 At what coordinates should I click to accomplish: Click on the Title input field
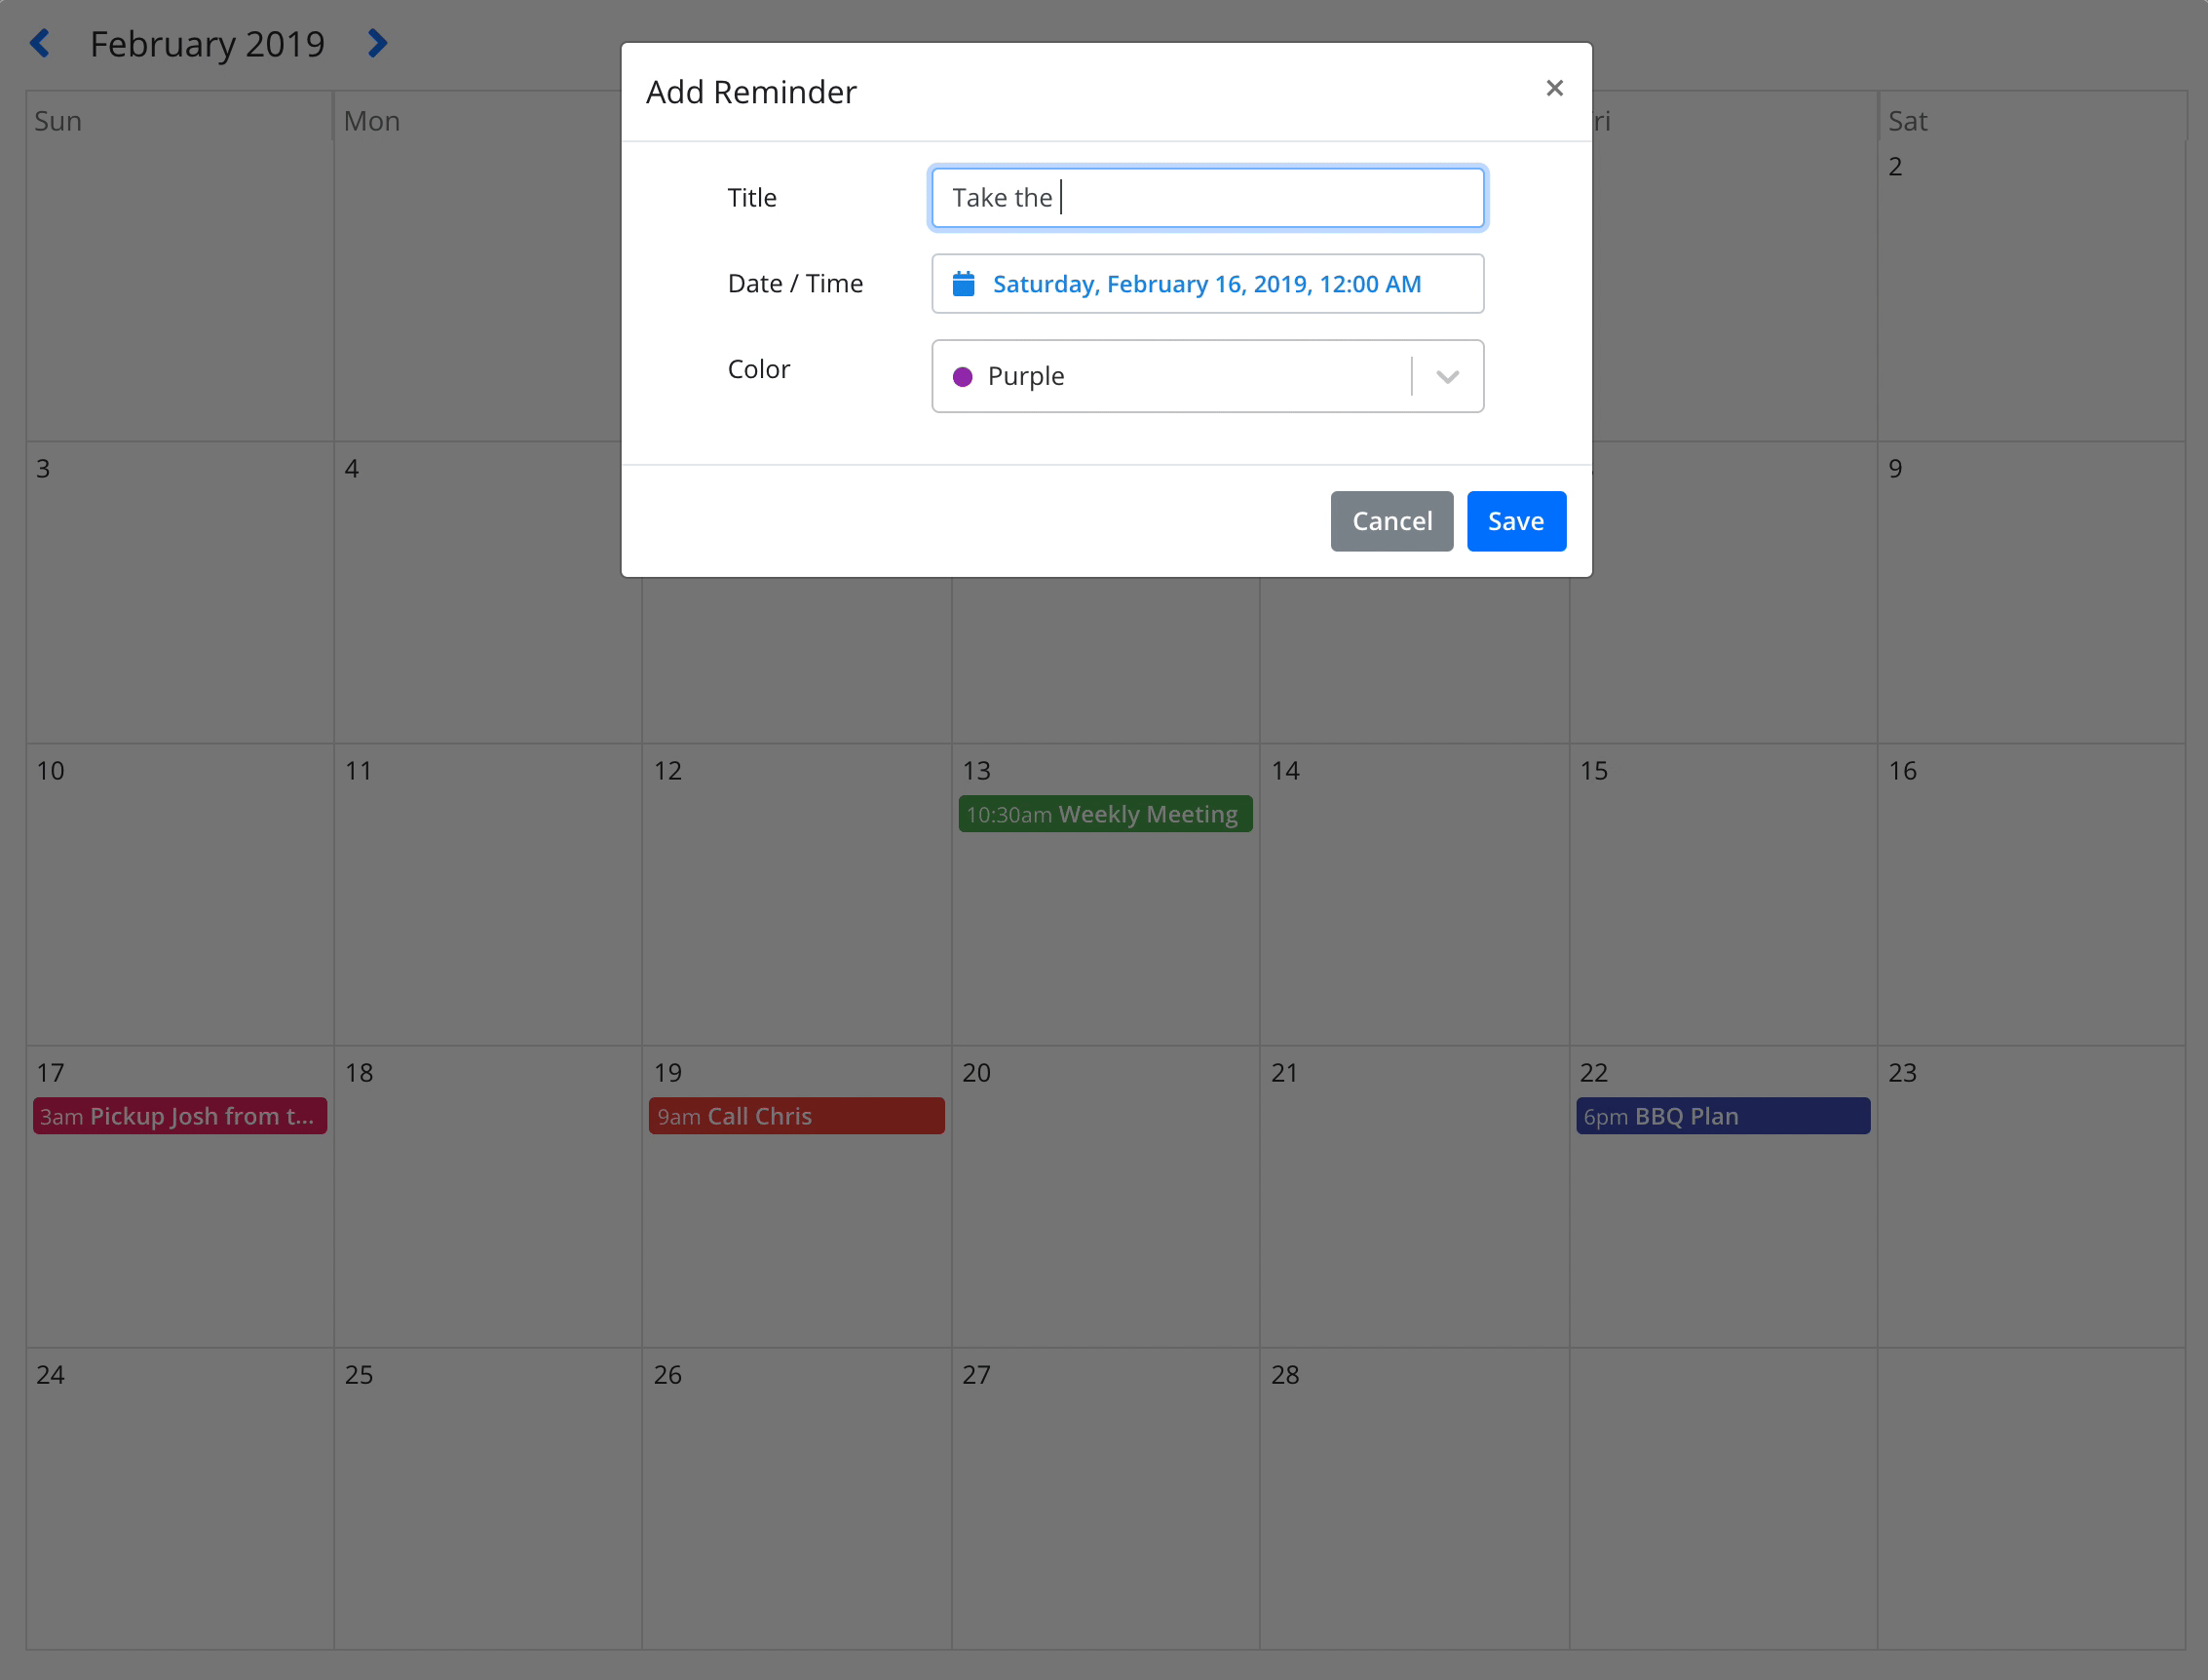[x=1207, y=196]
